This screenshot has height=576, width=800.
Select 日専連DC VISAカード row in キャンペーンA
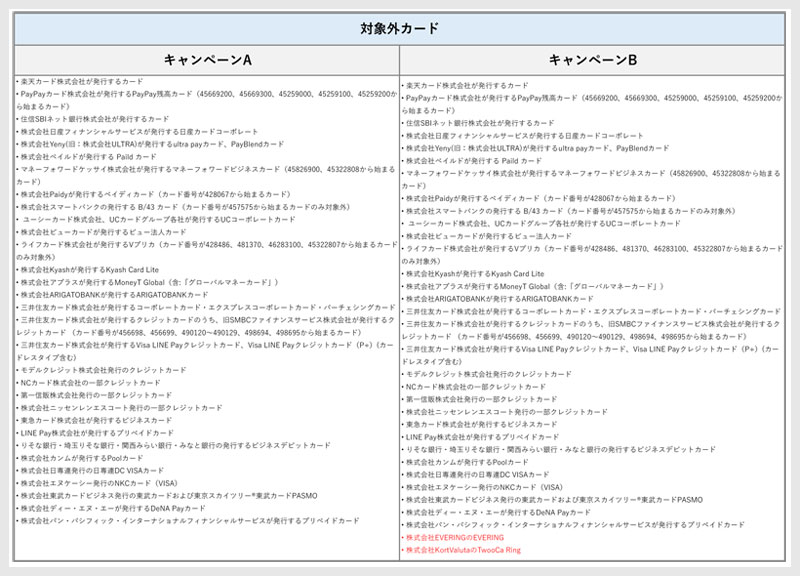[x=90, y=470]
